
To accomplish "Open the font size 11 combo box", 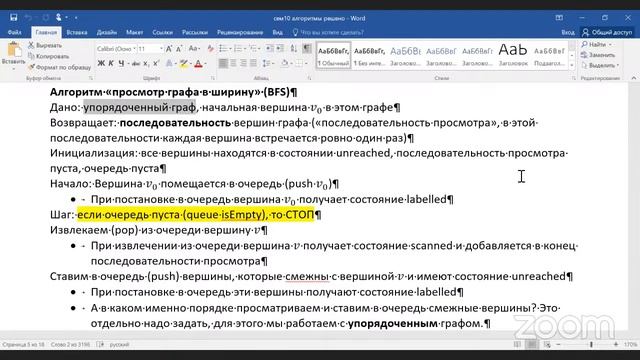I will tap(150, 49).
